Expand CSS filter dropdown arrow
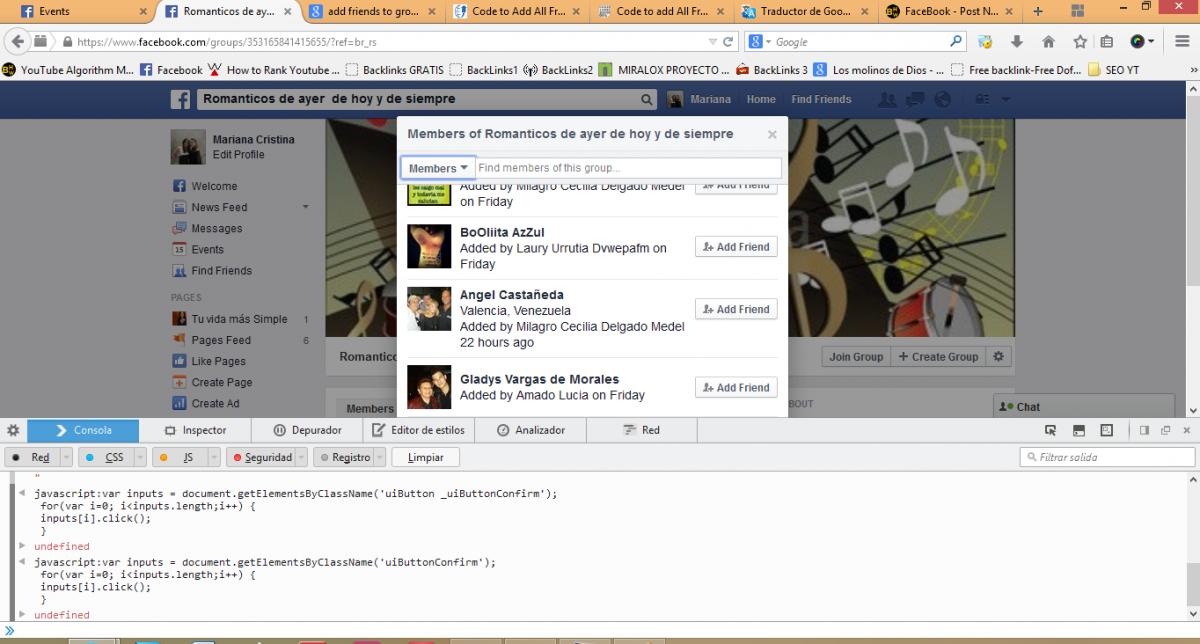This screenshot has height=644, width=1200. [139, 457]
